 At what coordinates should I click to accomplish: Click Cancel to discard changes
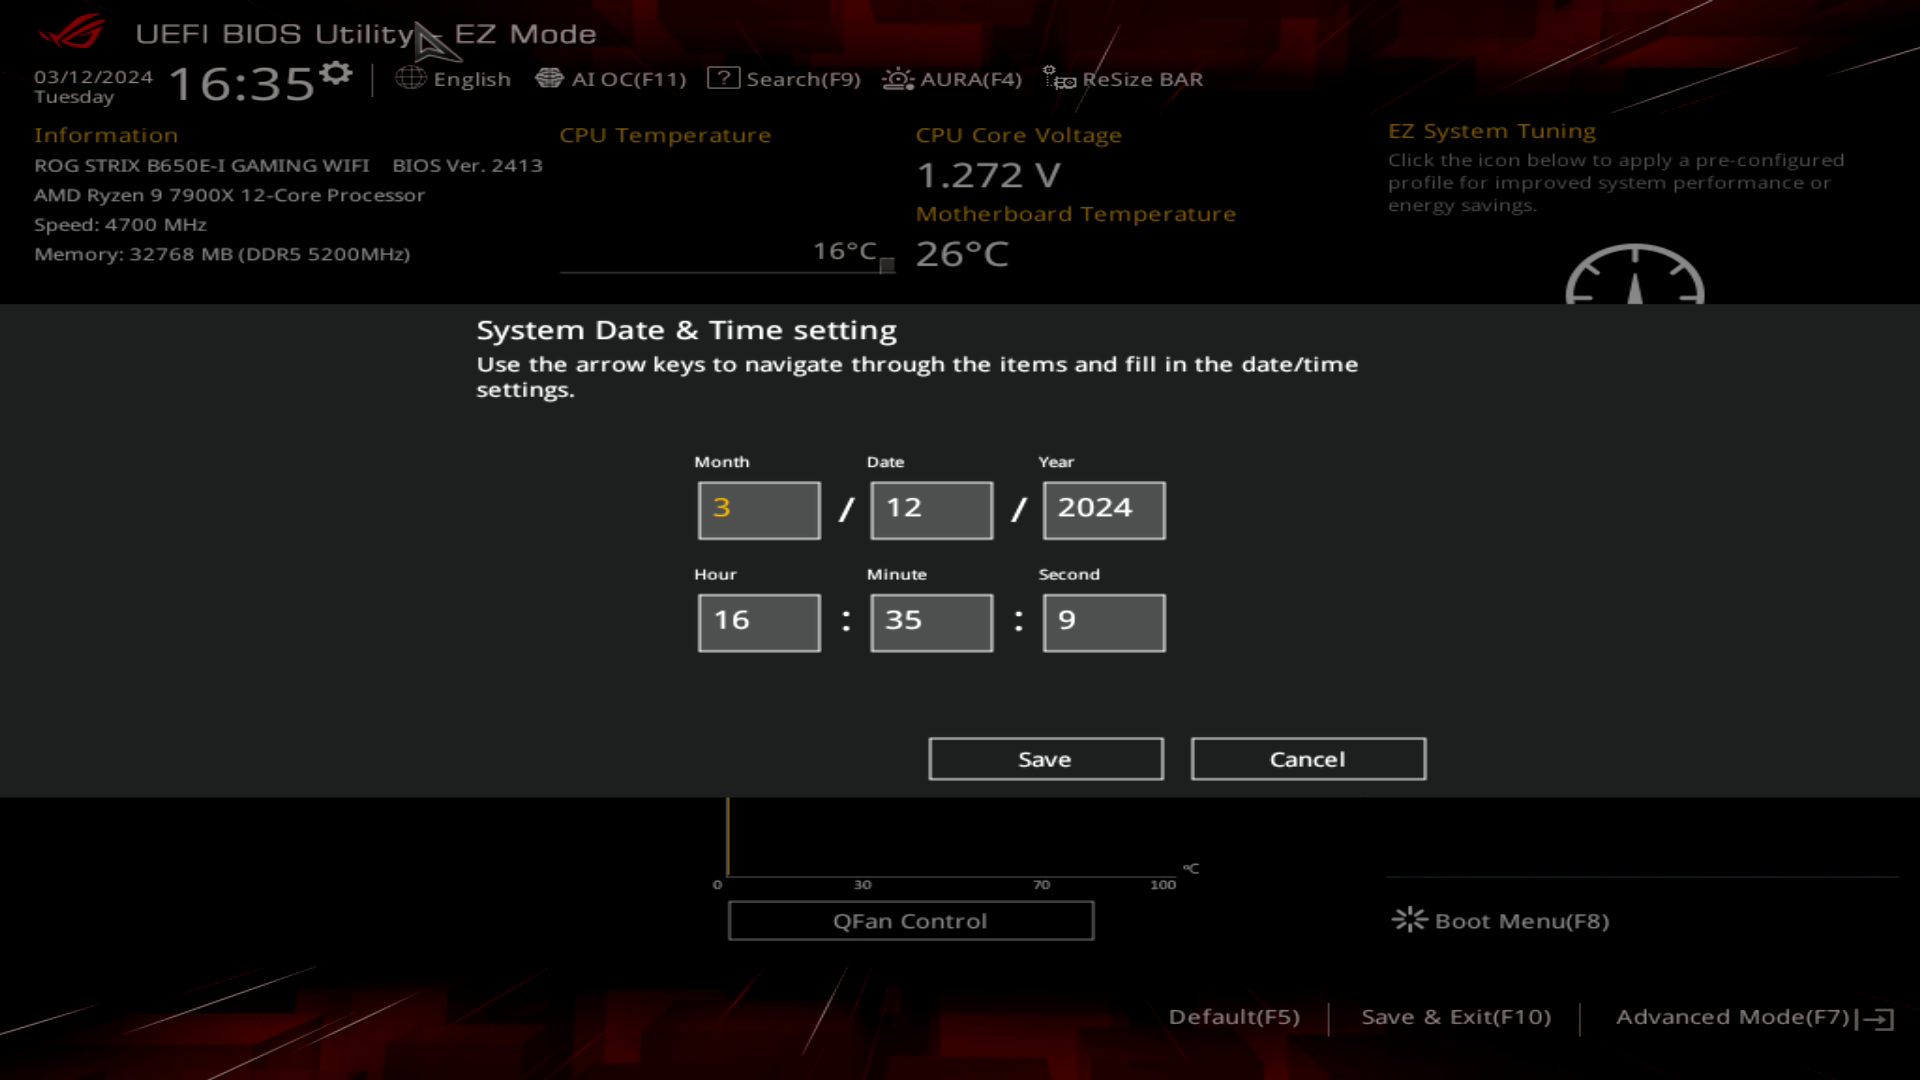pyautogui.click(x=1307, y=758)
